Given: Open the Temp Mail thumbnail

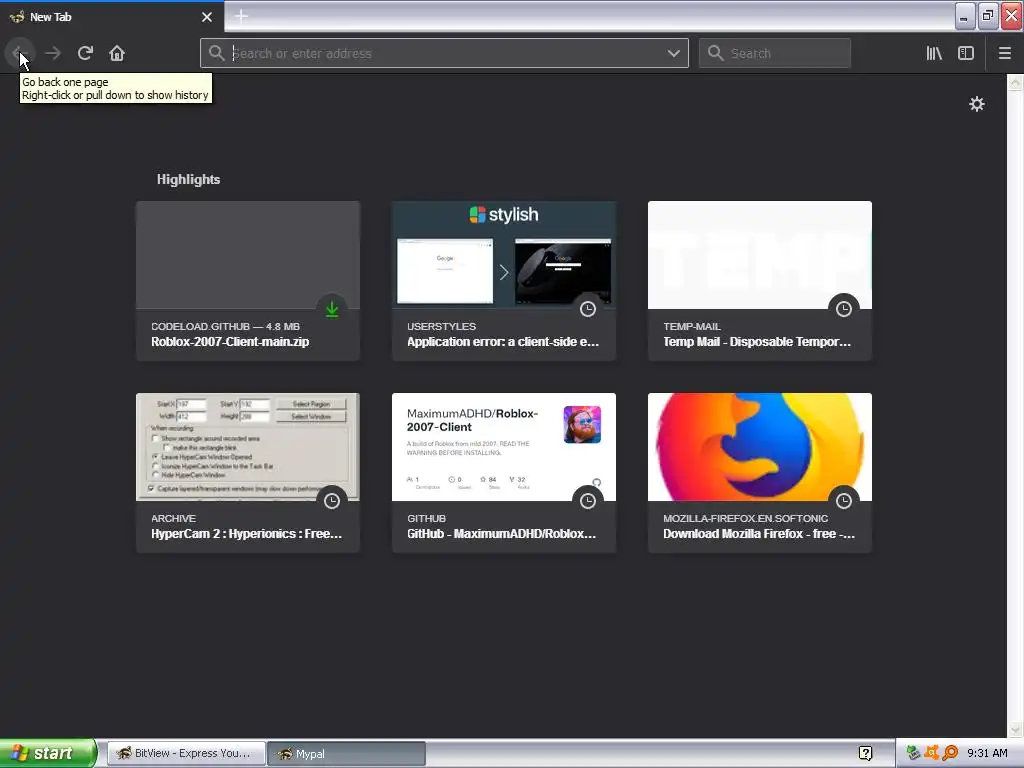Looking at the screenshot, I should click(760, 255).
